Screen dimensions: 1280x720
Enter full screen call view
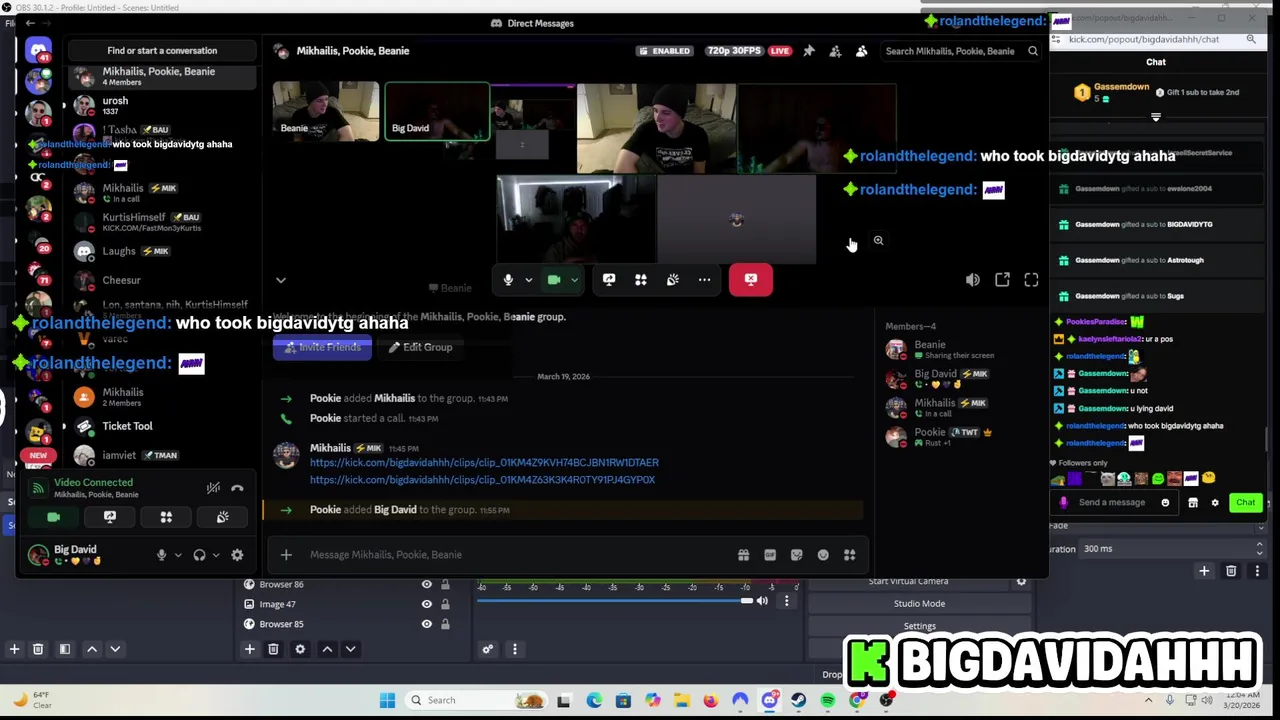[x=1031, y=280]
